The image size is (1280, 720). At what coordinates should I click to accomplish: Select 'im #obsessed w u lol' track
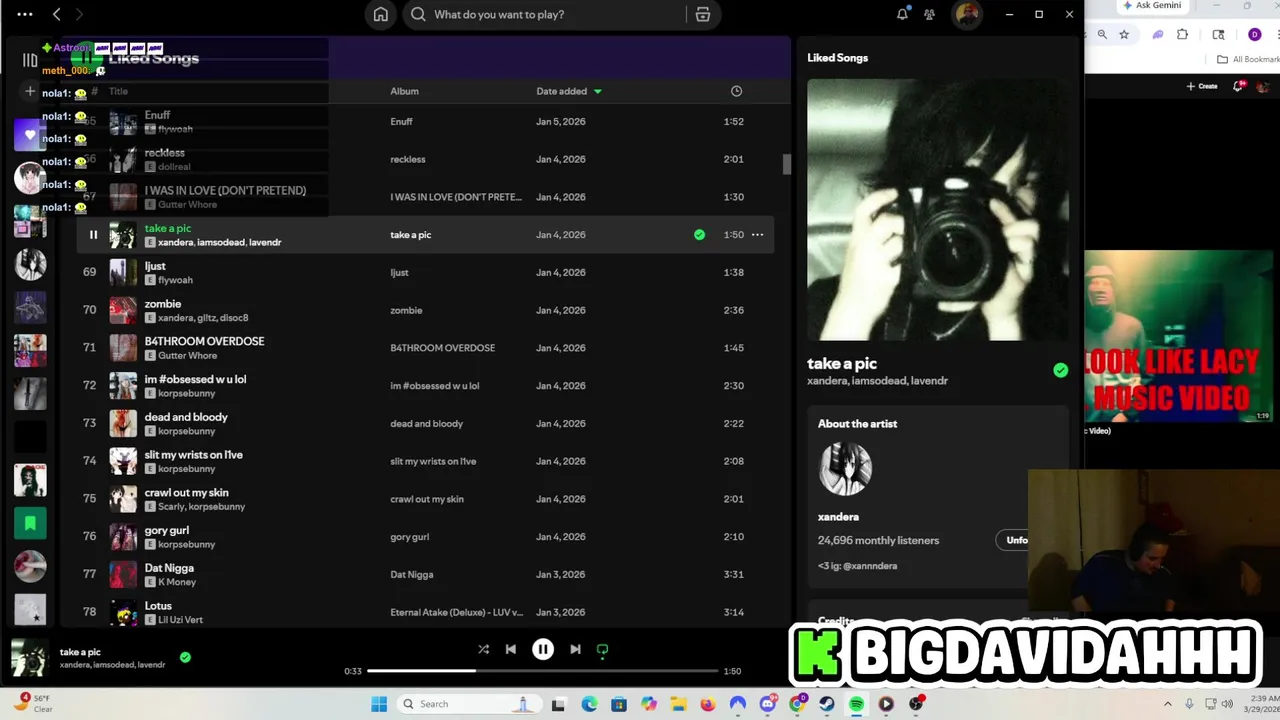tap(195, 379)
